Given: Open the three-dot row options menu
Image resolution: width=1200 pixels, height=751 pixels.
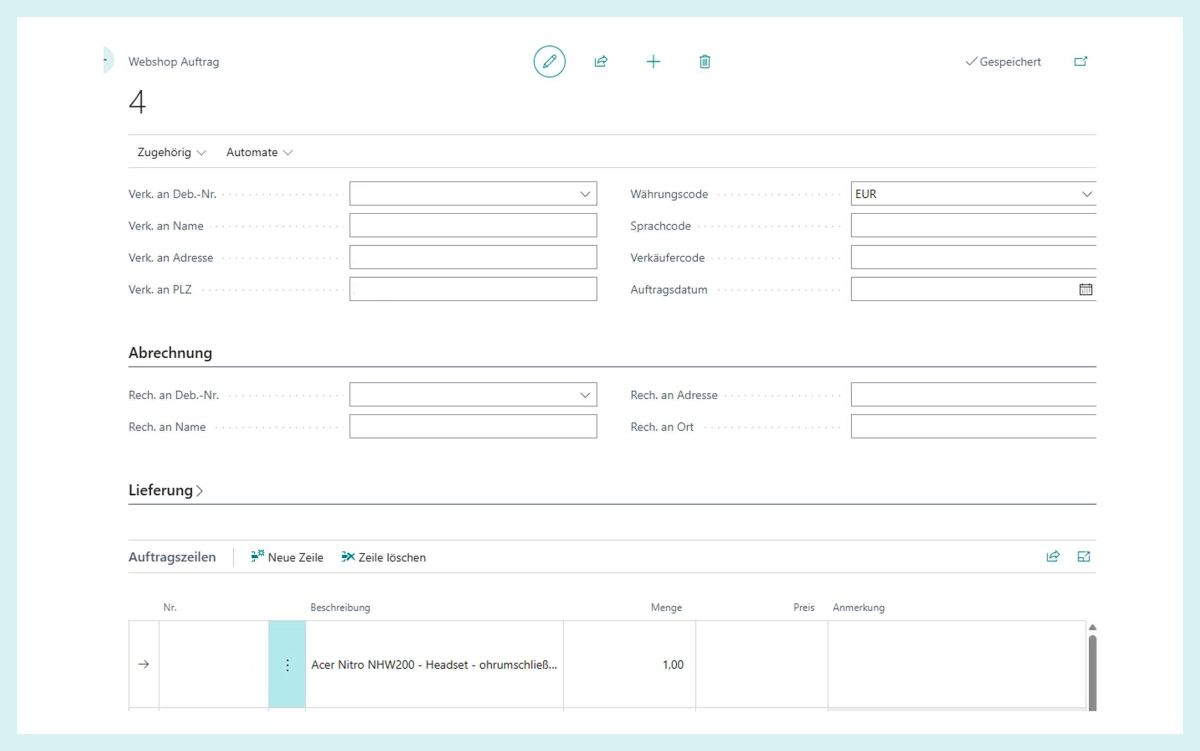Looking at the screenshot, I should [287, 665].
